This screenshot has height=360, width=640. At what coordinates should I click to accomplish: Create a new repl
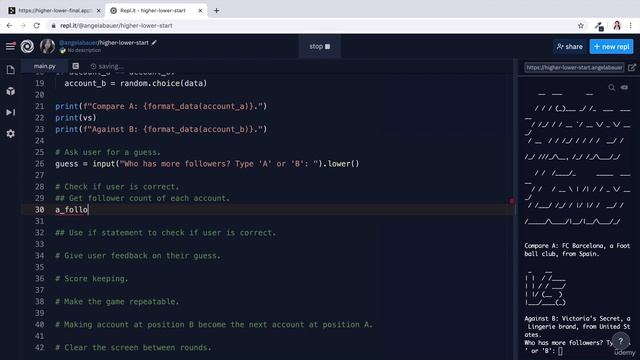click(x=611, y=47)
